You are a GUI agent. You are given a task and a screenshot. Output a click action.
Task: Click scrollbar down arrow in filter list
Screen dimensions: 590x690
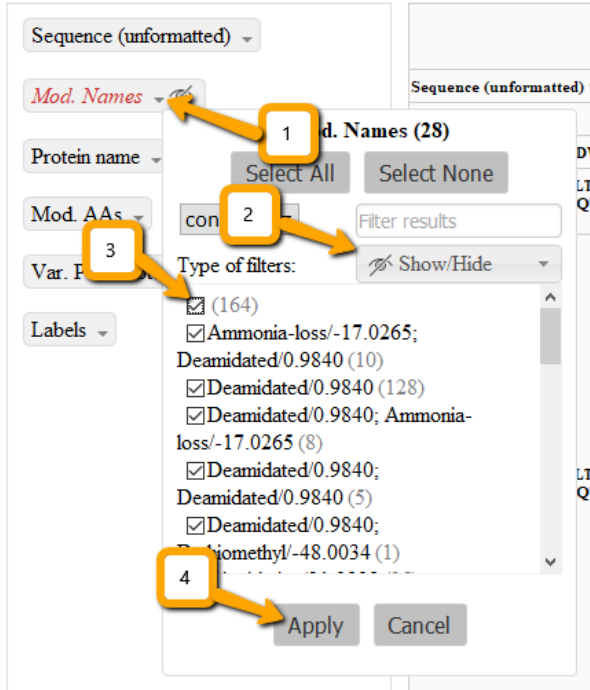(550, 562)
